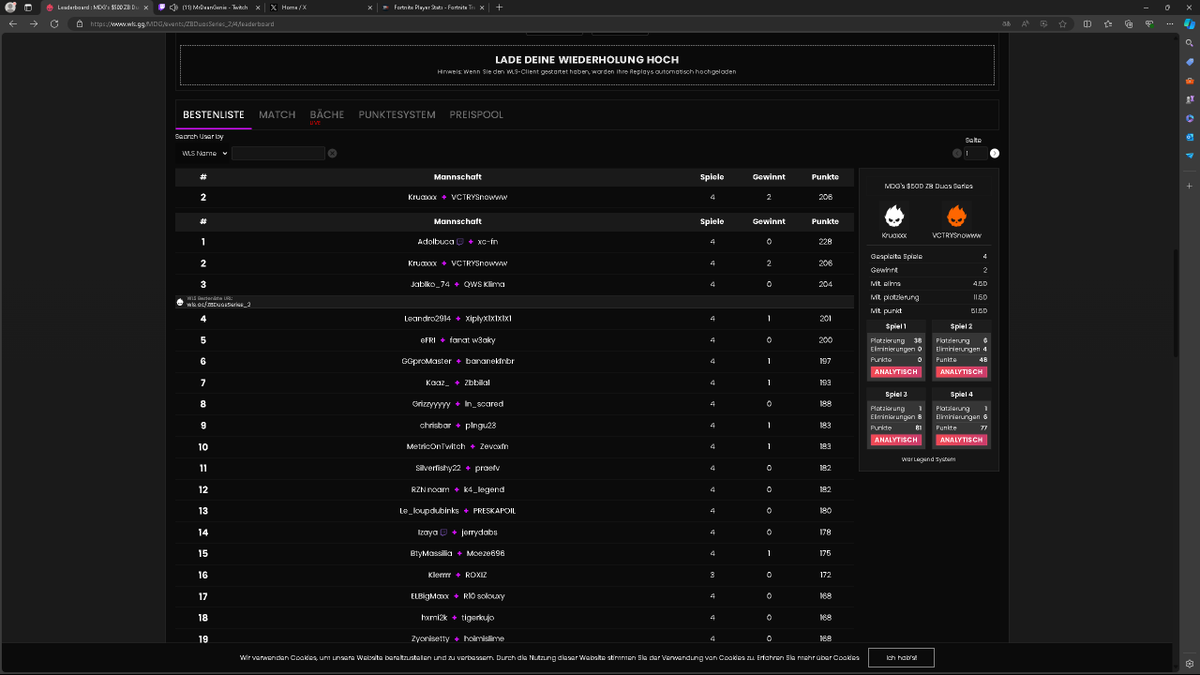Image resolution: width=1200 pixels, height=675 pixels.
Task: Open the BÄCHE live tab
Action: click(x=327, y=115)
